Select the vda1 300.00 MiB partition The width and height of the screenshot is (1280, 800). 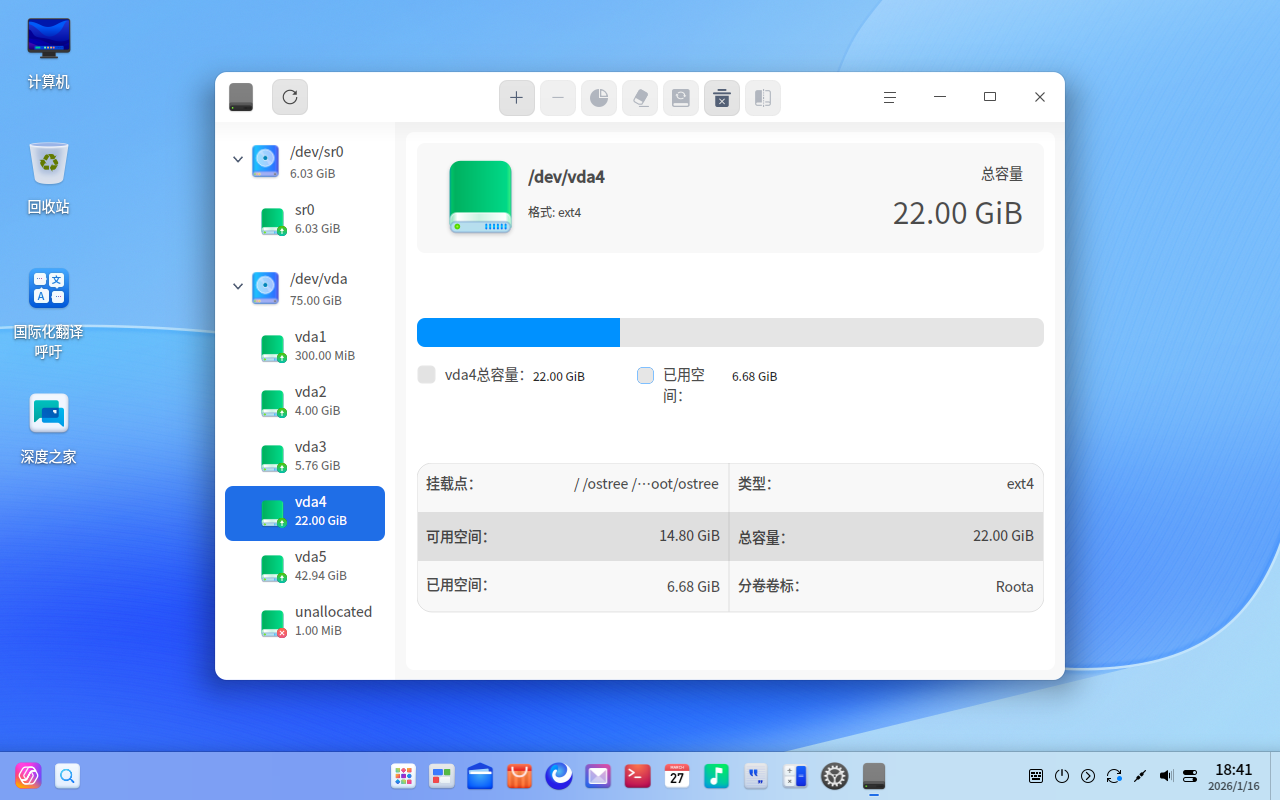click(305, 346)
